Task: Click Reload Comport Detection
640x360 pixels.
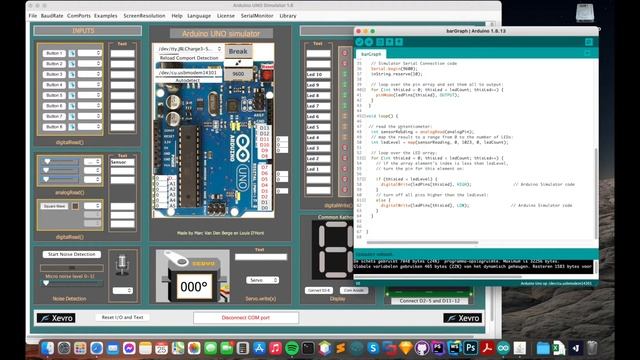Action: pyautogui.click(x=189, y=58)
